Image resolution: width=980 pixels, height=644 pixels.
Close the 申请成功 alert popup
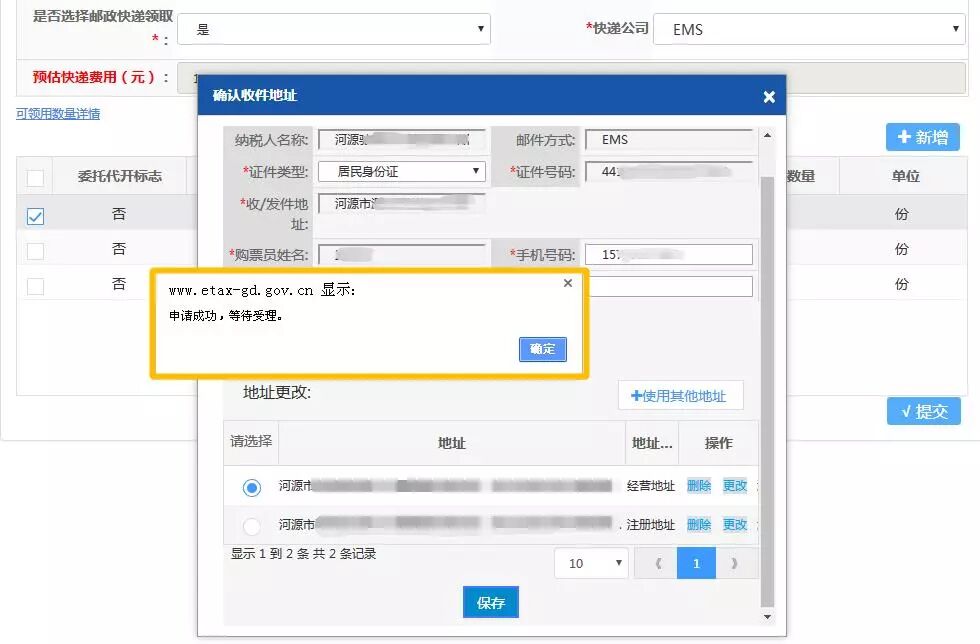coord(568,283)
